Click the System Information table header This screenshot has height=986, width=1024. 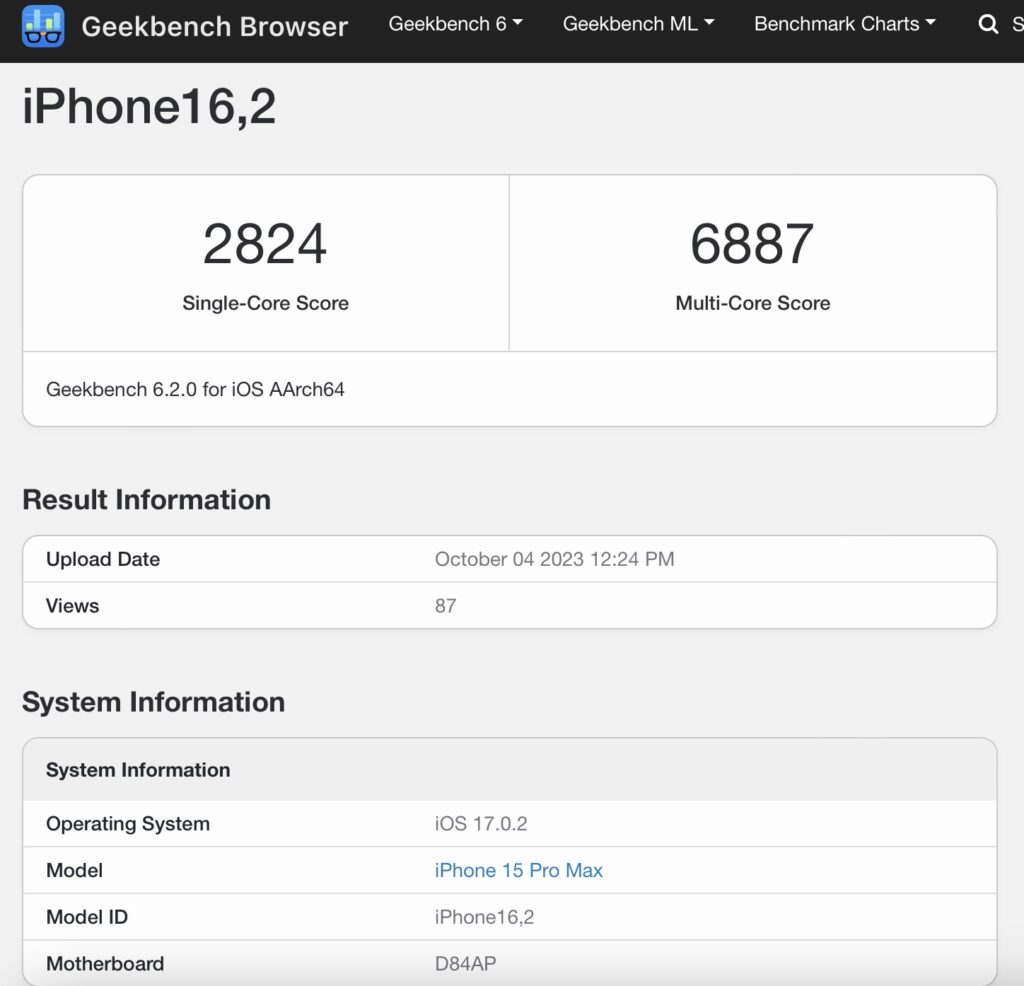[x=138, y=770]
